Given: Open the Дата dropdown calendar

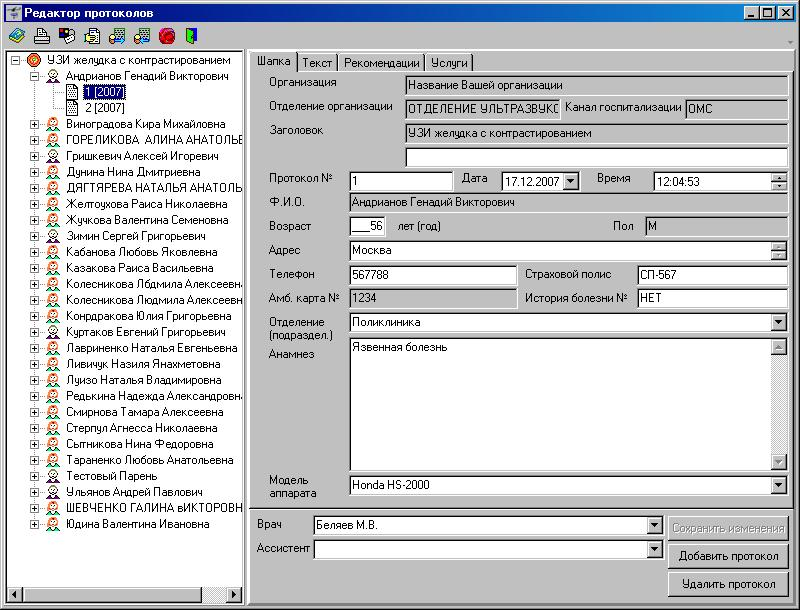Looking at the screenshot, I should click(571, 182).
